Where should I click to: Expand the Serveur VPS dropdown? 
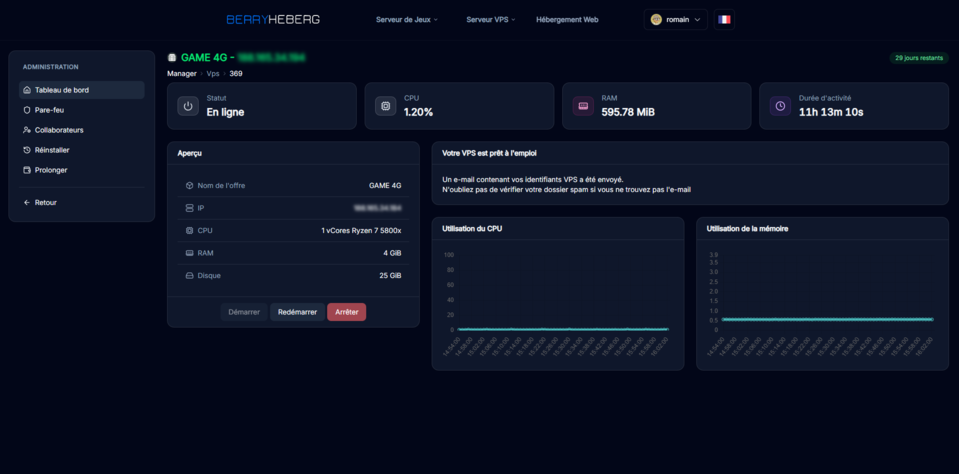pos(491,20)
